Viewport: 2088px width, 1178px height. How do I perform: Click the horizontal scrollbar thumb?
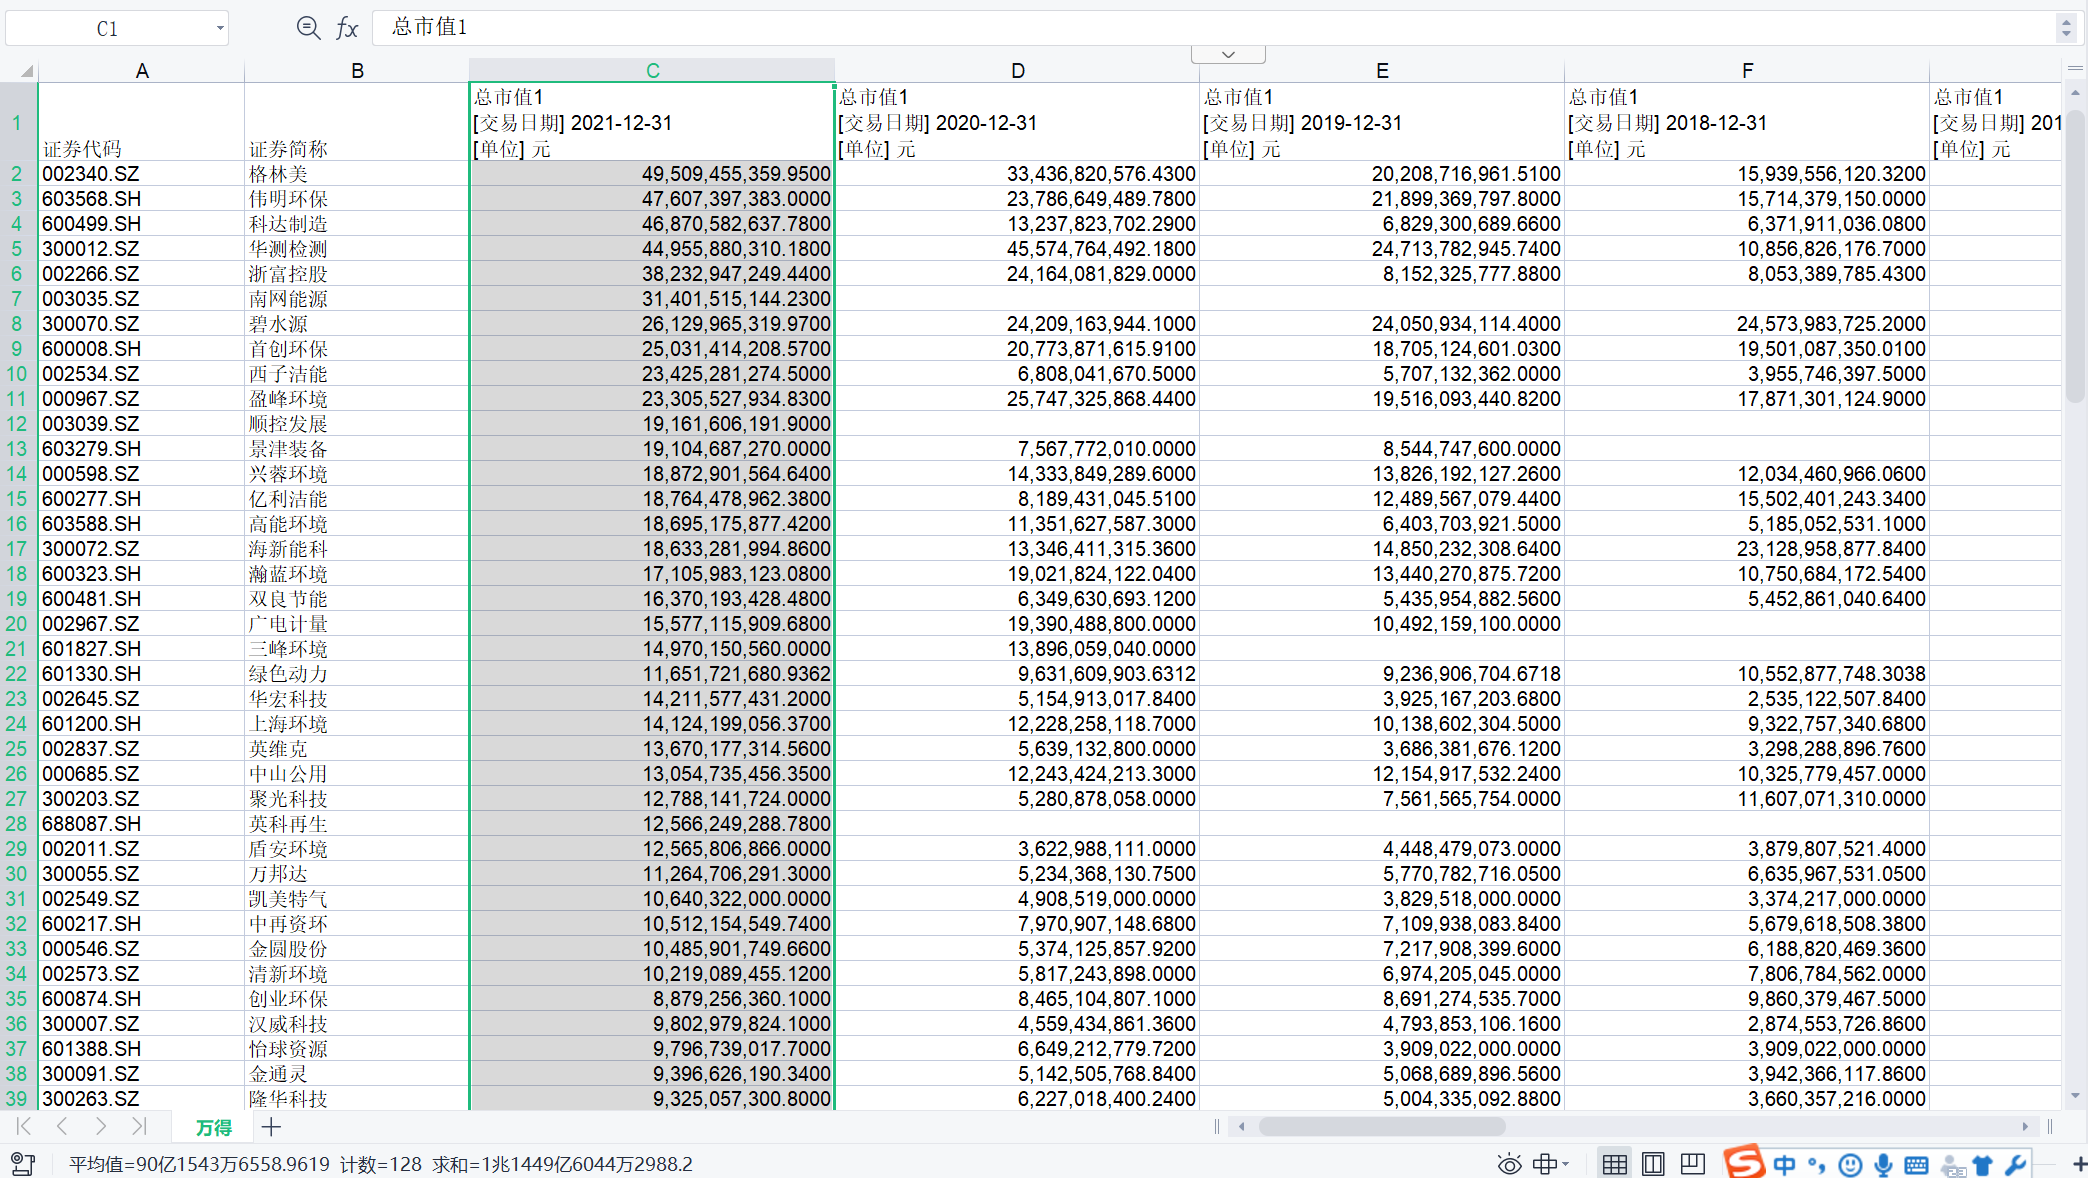[x=1380, y=1127]
